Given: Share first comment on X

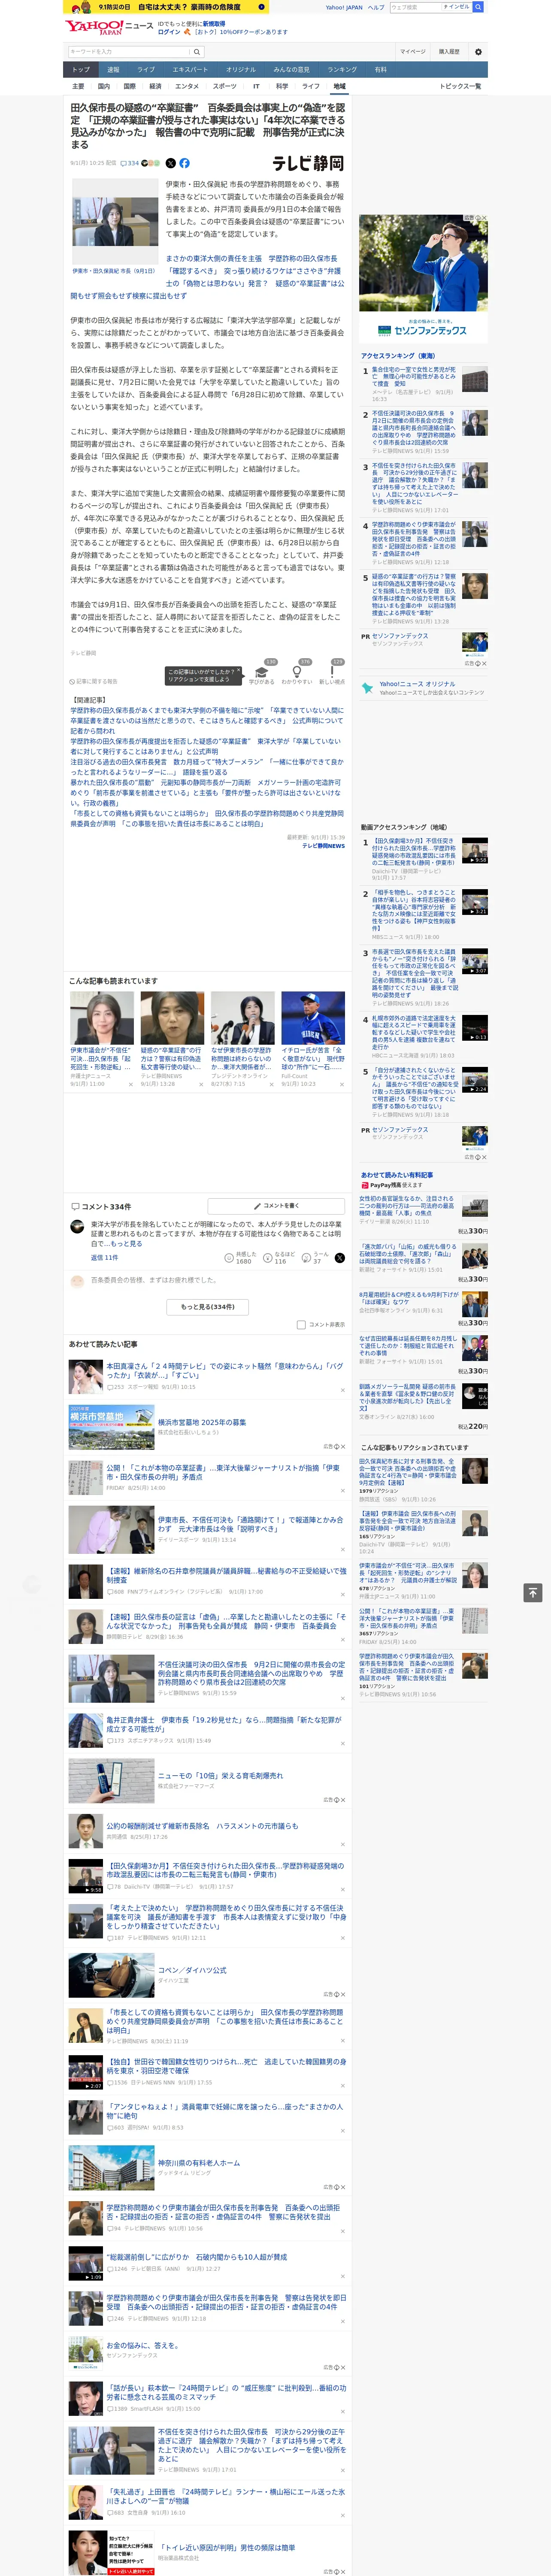Looking at the screenshot, I should click(x=340, y=1258).
